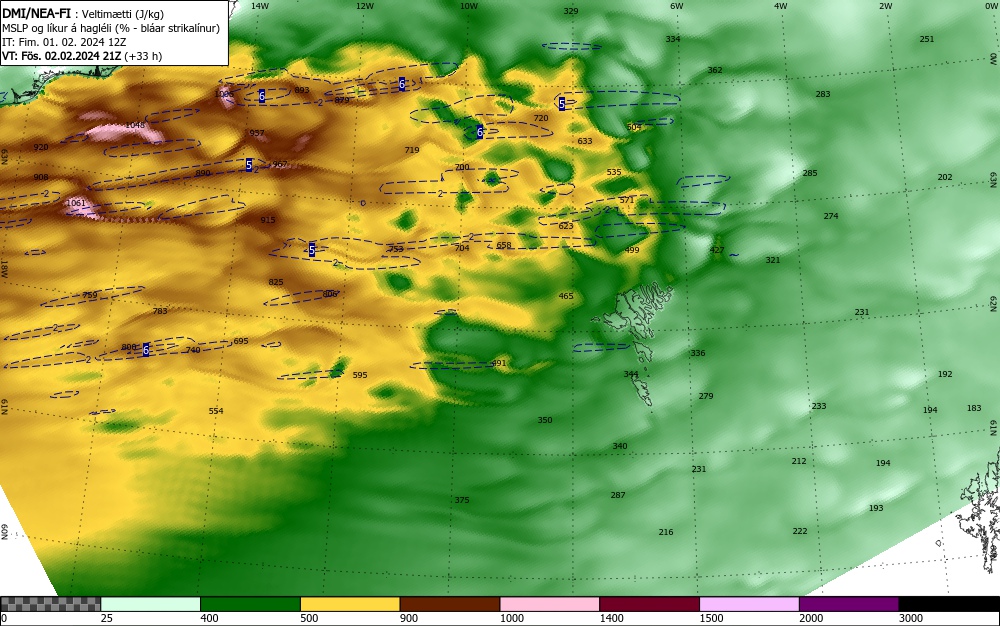Screen dimensions: 1000x626
Task: Click the map value '1048'
Action: coord(135,125)
